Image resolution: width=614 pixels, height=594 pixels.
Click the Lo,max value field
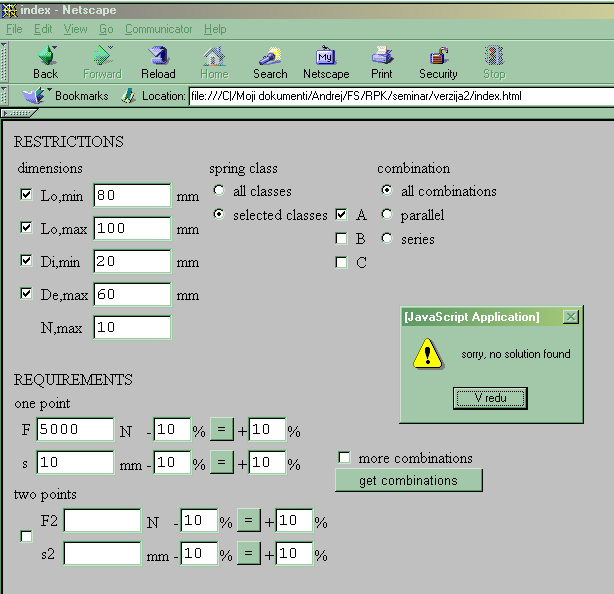click(132, 228)
